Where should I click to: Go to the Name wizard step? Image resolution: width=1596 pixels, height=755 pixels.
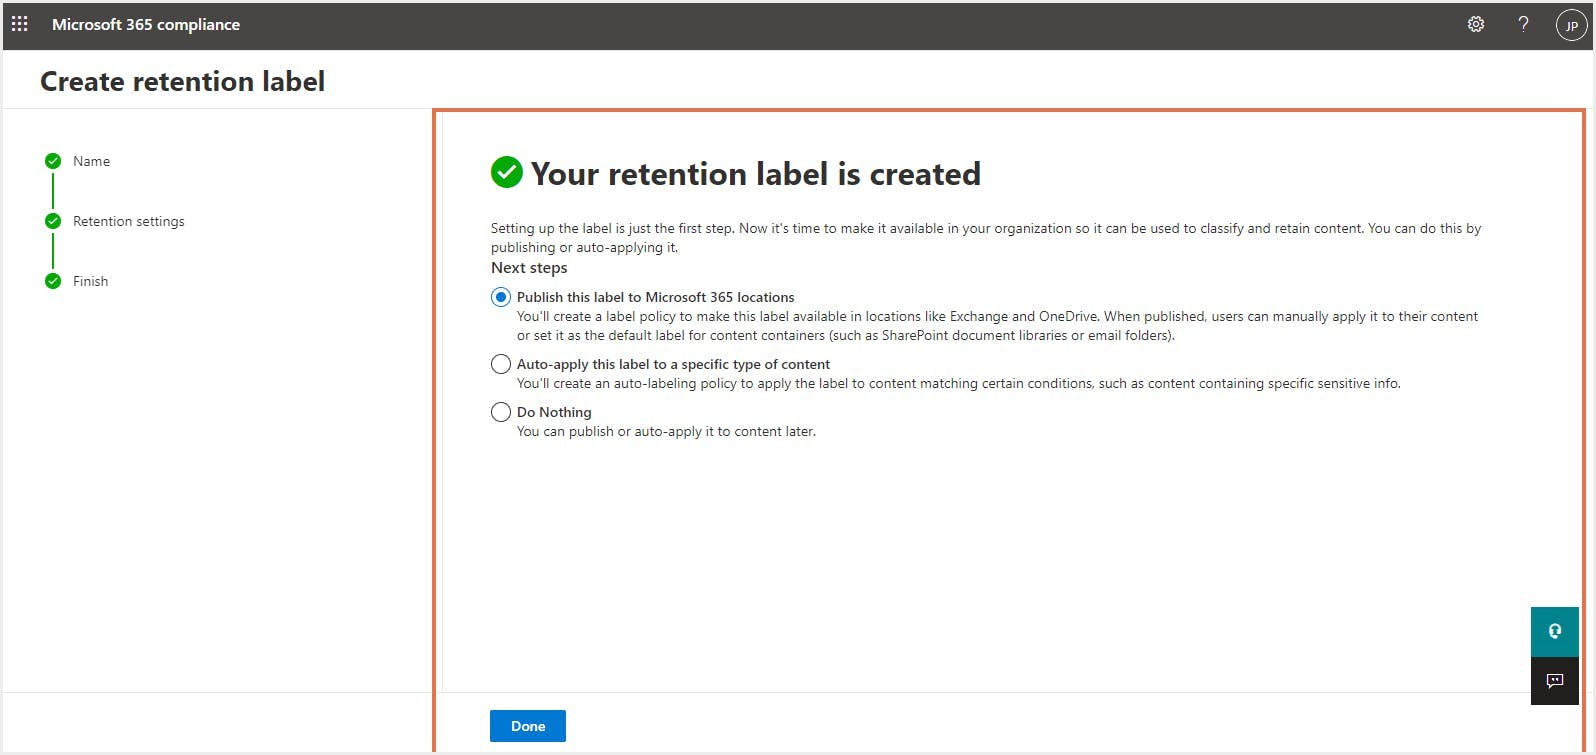91,161
